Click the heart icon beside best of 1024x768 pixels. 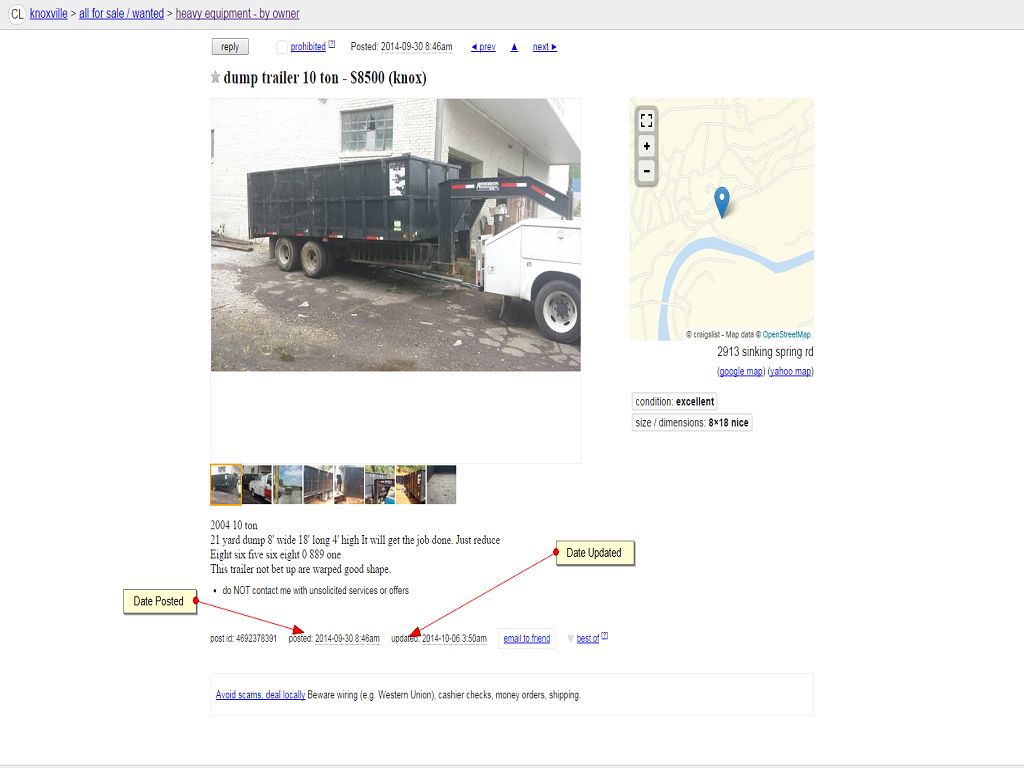tap(570, 639)
